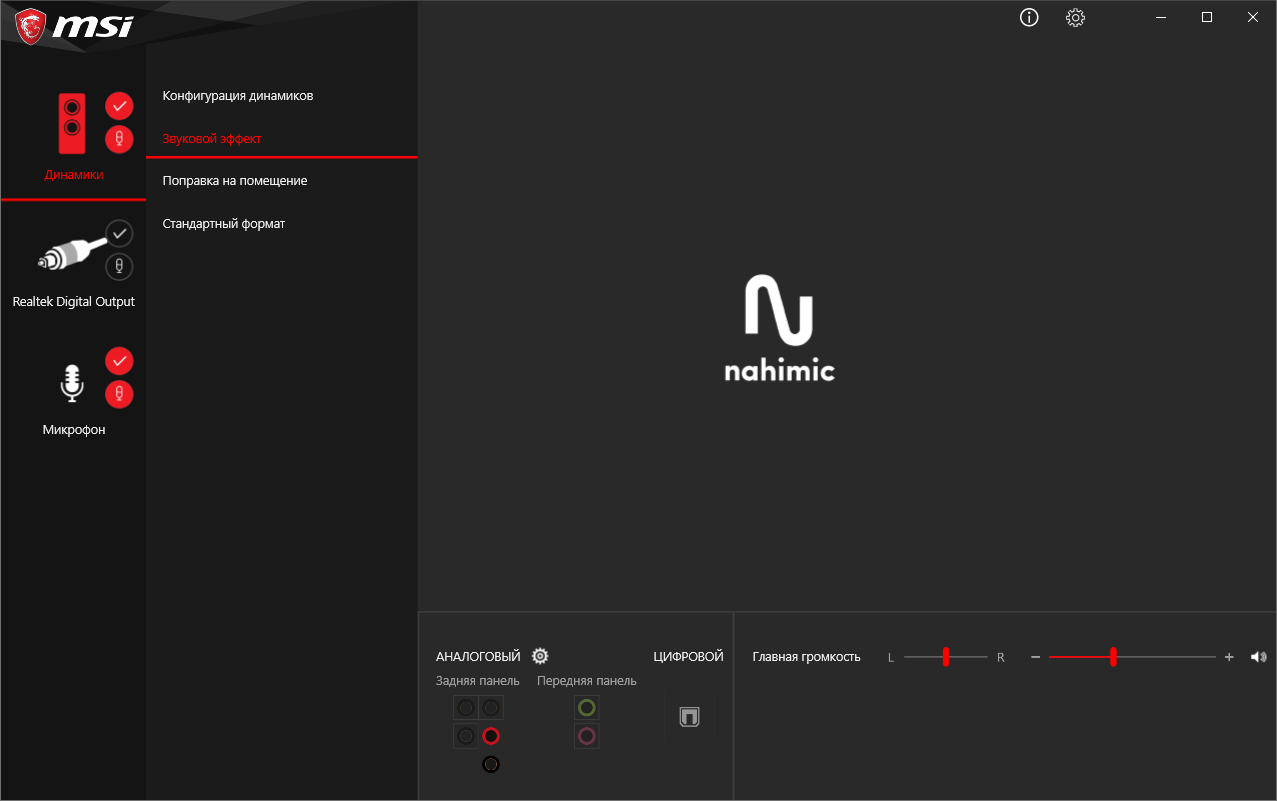
Task: Click the green front panel jack
Action: 587,708
